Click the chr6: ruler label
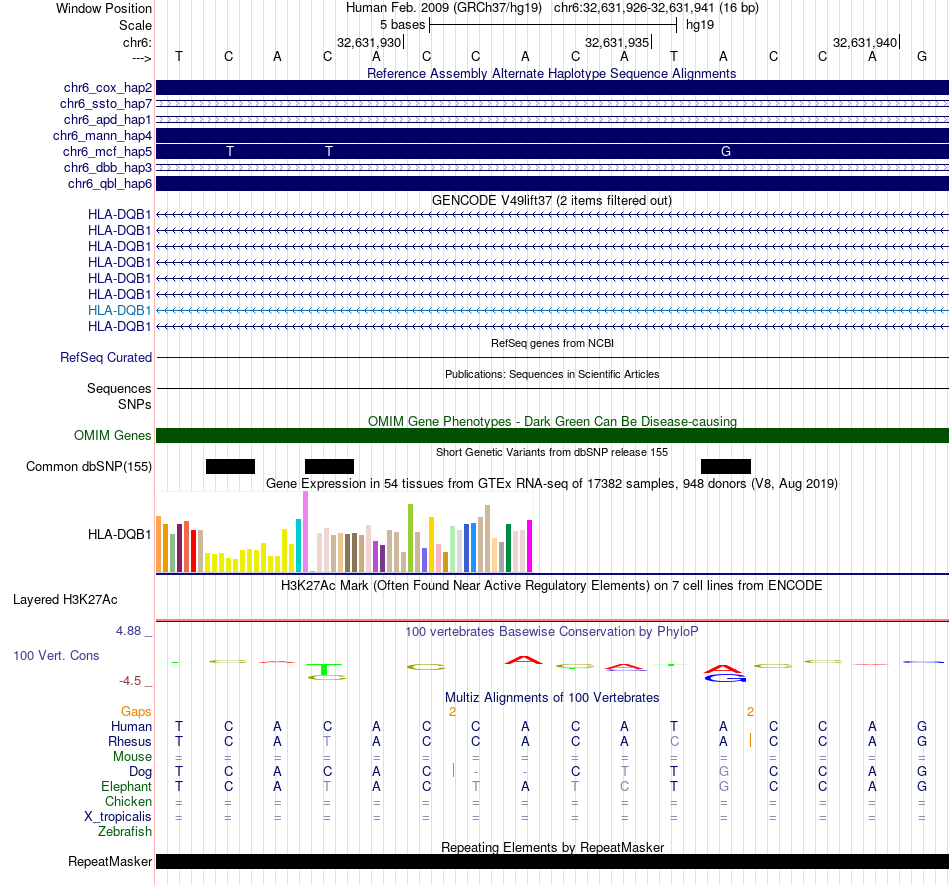The image size is (950, 885). coord(138,42)
